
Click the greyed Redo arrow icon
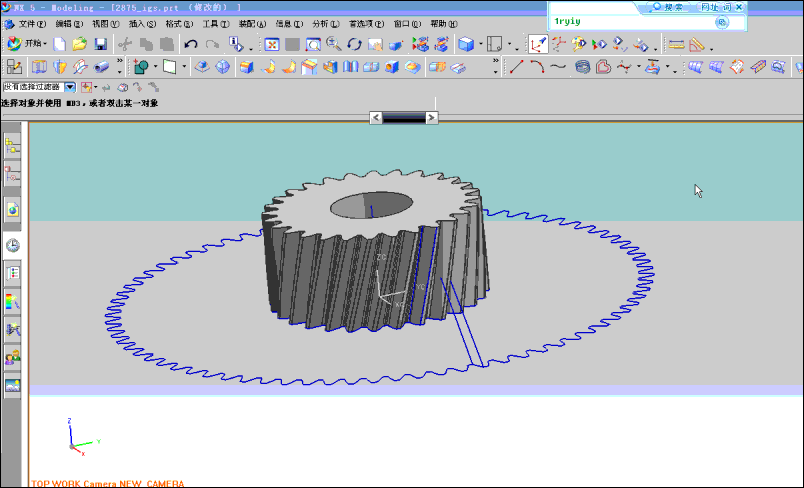[x=212, y=45]
